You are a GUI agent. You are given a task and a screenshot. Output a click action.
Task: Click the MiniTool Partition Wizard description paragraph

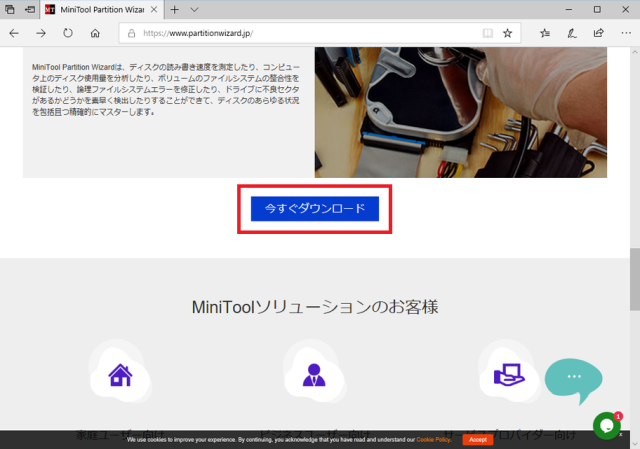coord(166,89)
